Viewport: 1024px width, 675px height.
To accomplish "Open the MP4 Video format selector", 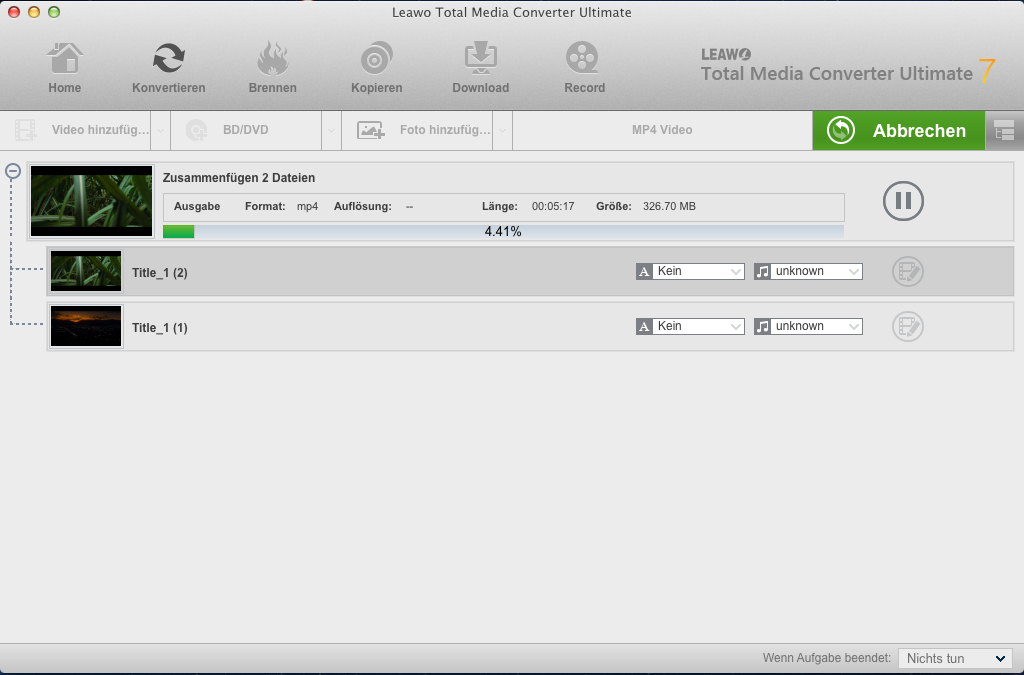I will pos(662,130).
